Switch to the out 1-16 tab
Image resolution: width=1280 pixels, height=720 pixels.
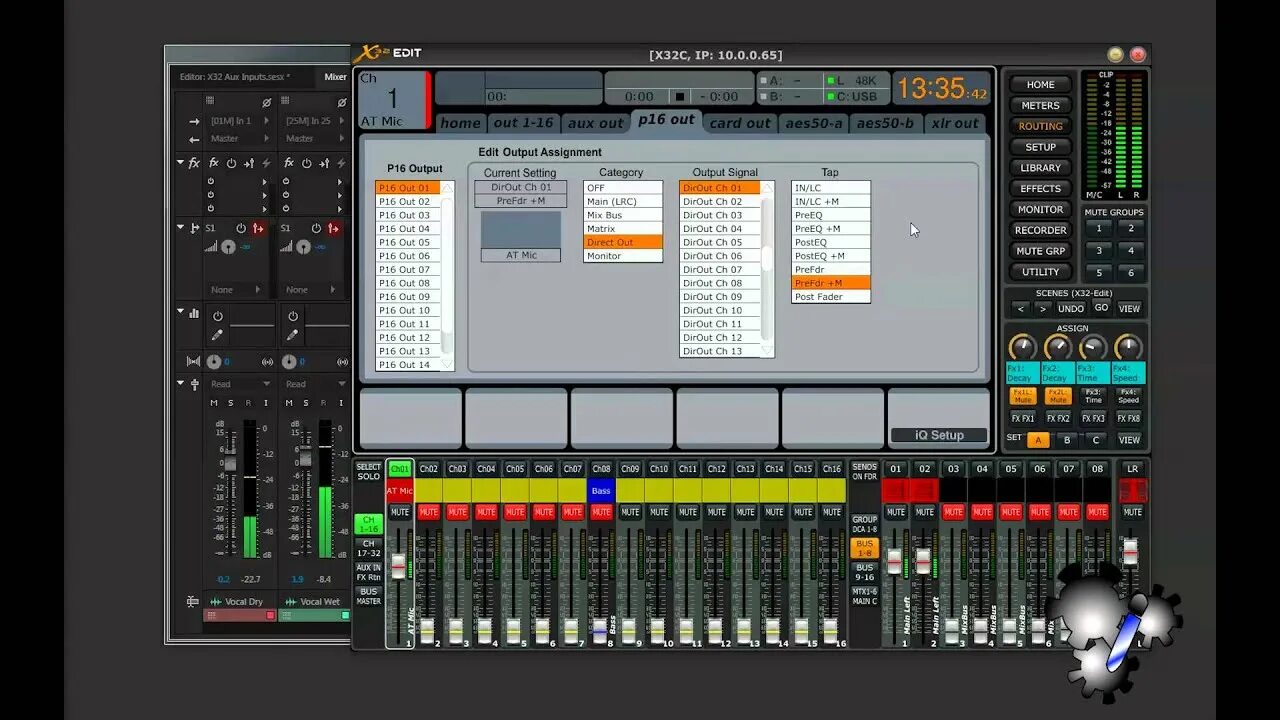coord(523,123)
